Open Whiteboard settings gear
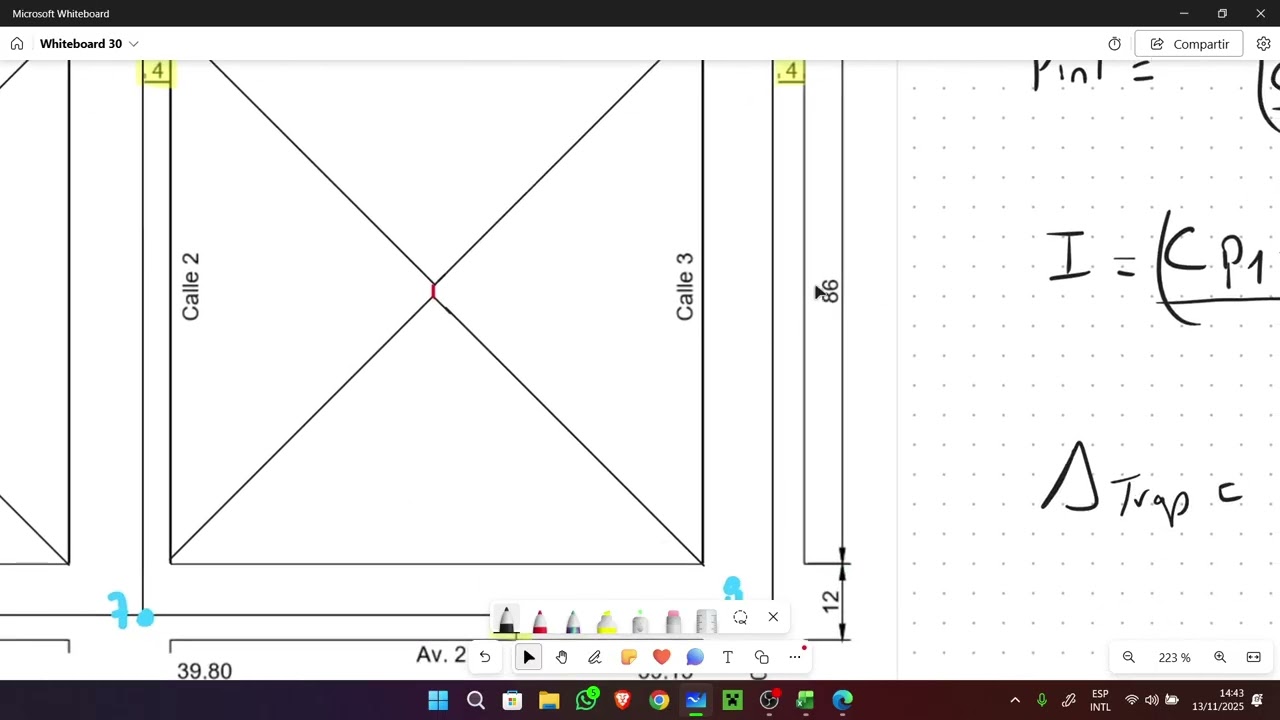The height and width of the screenshot is (720, 1280). (x=1263, y=44)
